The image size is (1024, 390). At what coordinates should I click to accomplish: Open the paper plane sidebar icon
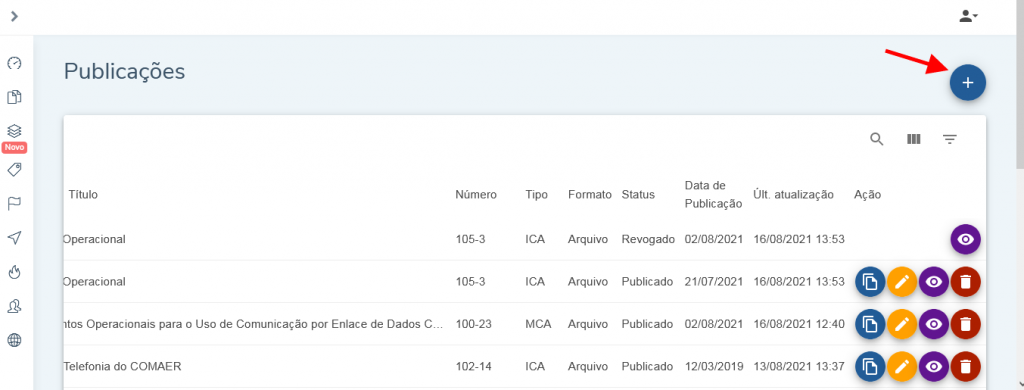coord(14,238)
